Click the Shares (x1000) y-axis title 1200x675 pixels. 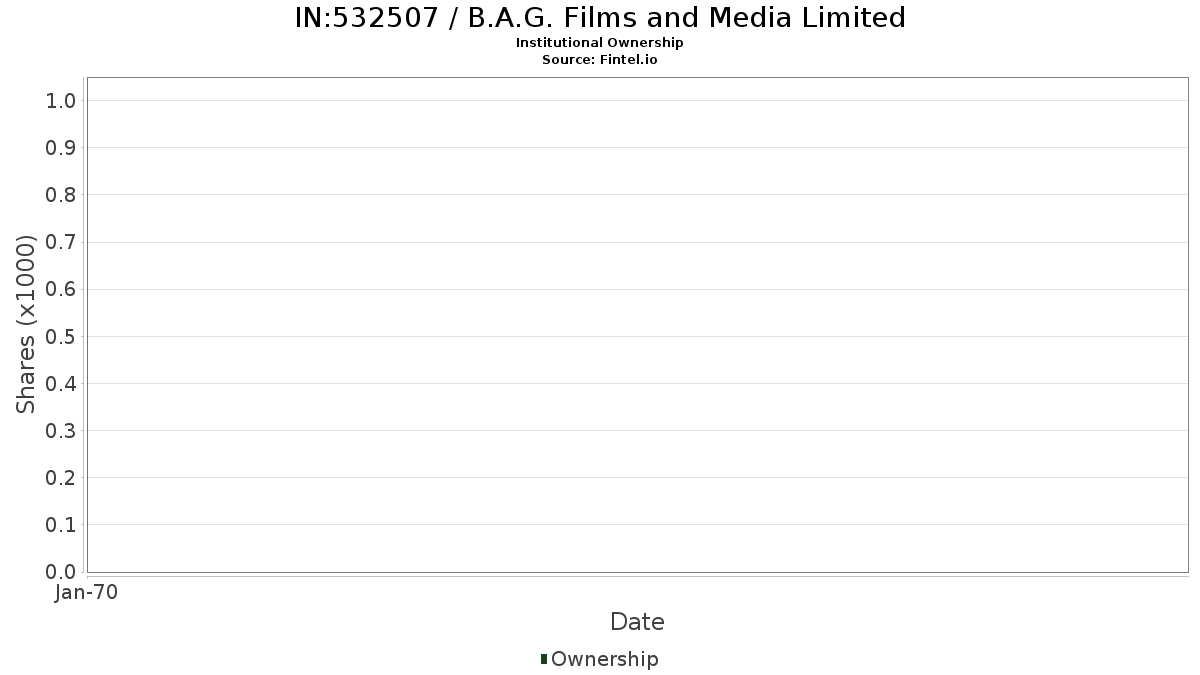[27, 324]
